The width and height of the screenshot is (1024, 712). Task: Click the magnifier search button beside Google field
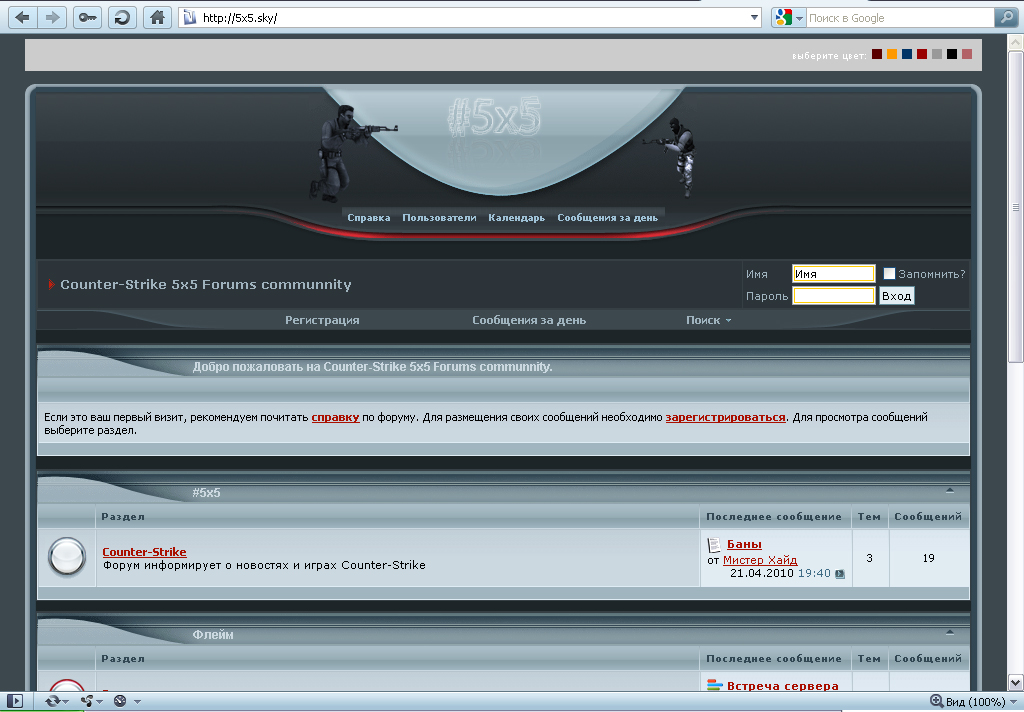(x=1005, y=17)
